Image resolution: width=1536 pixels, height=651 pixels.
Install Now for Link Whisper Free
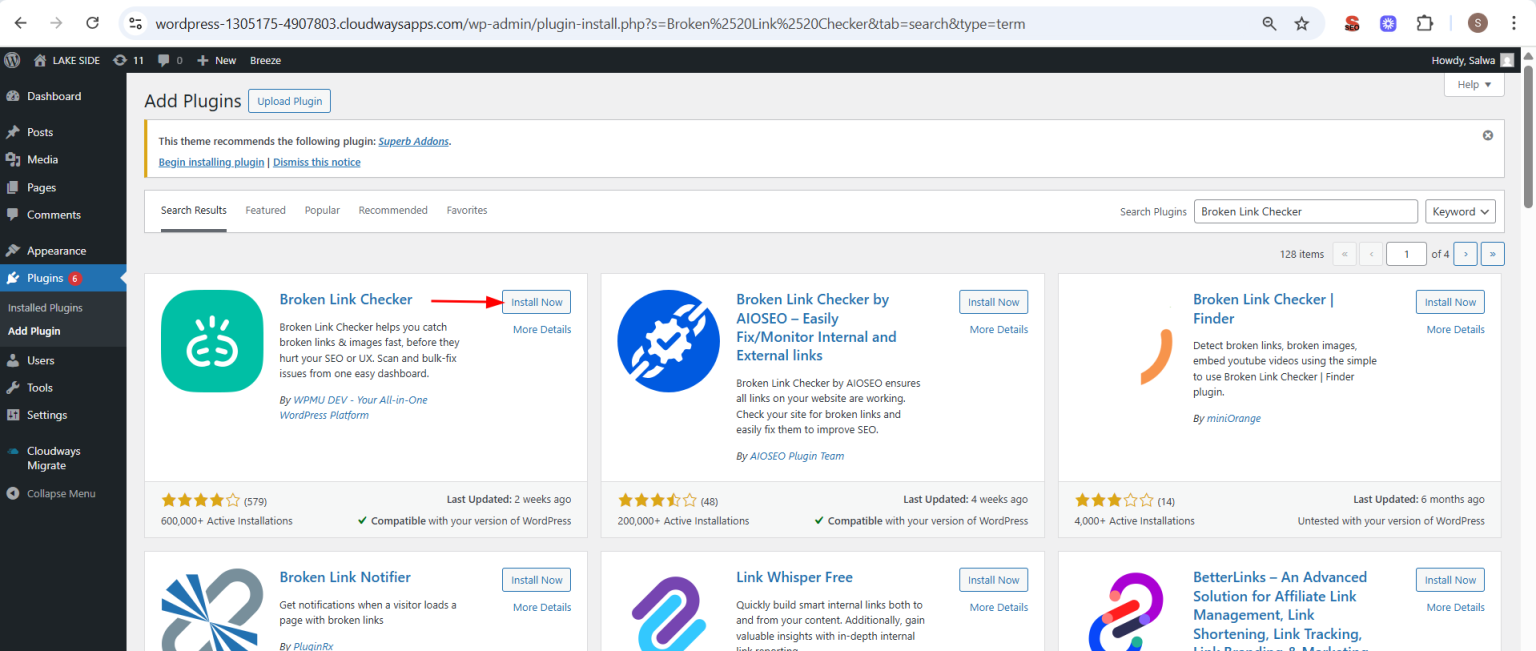click(993, 580)
